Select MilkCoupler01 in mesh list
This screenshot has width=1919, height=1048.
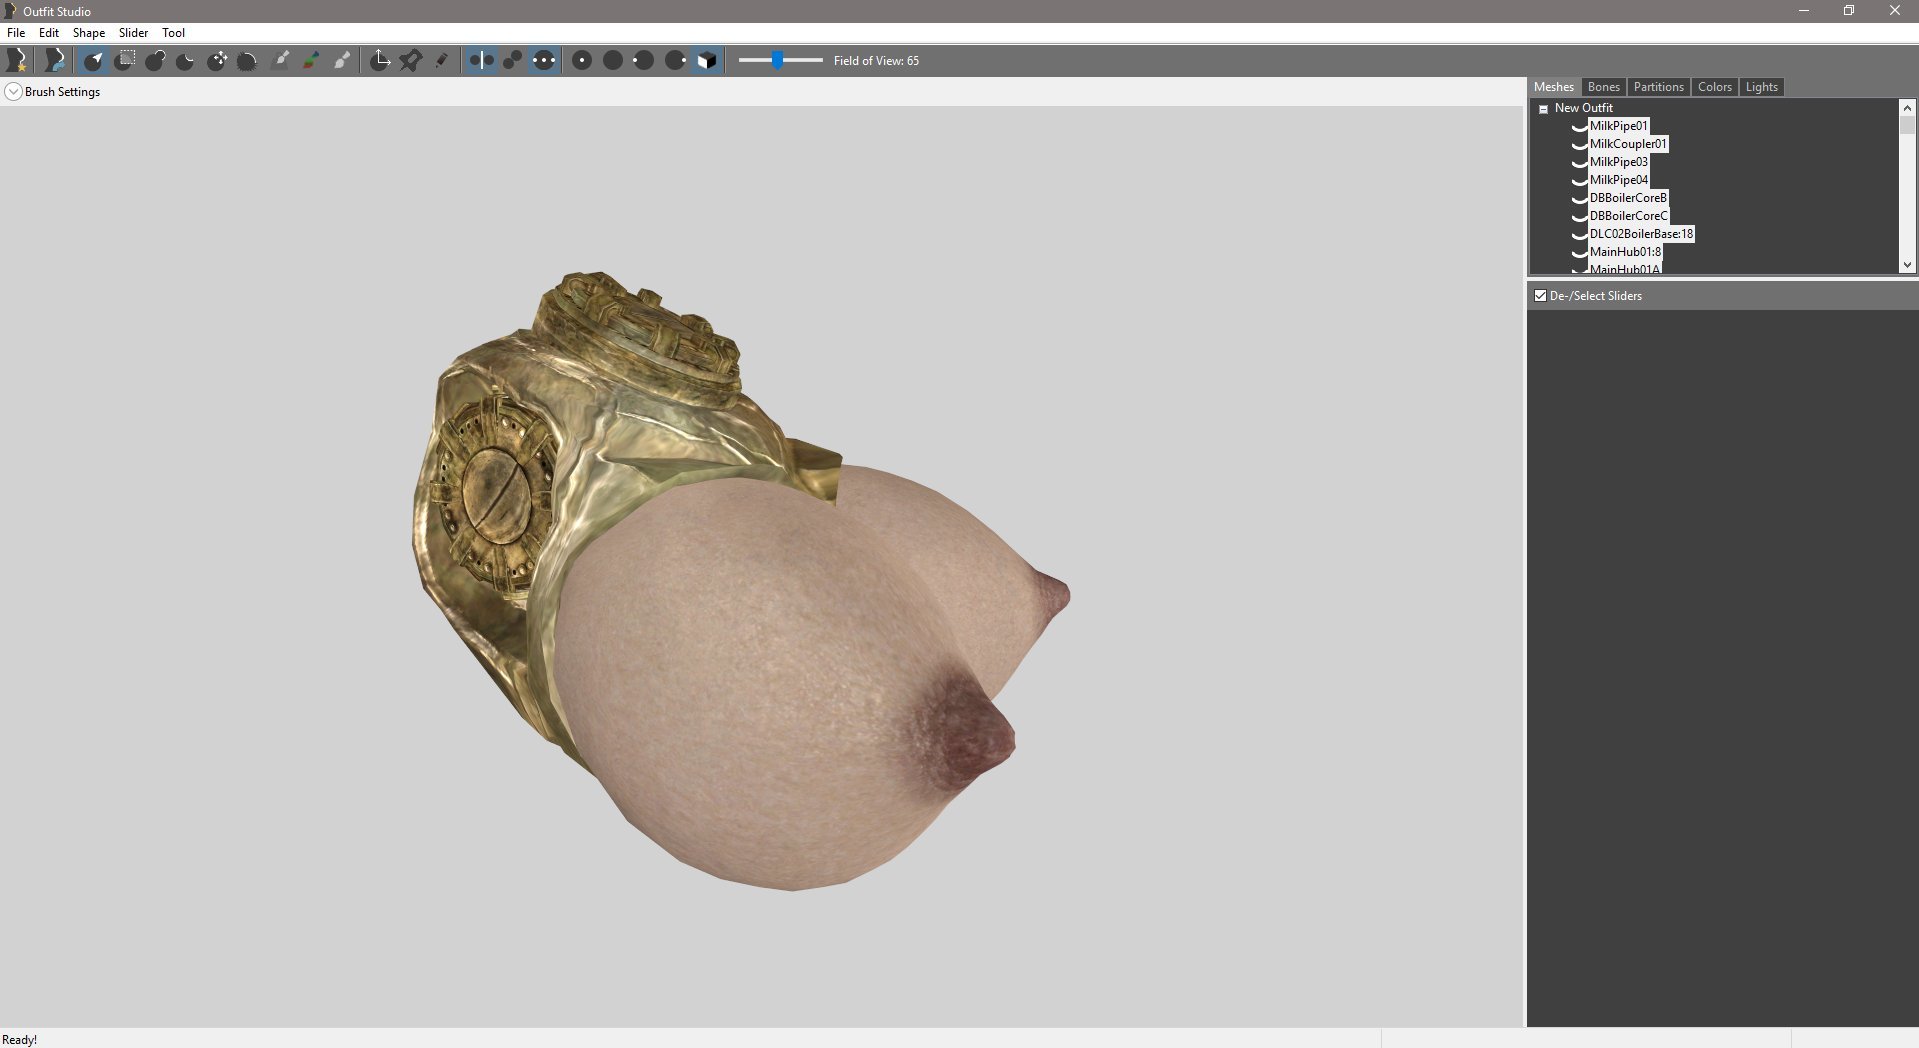tap(1628, 144)
